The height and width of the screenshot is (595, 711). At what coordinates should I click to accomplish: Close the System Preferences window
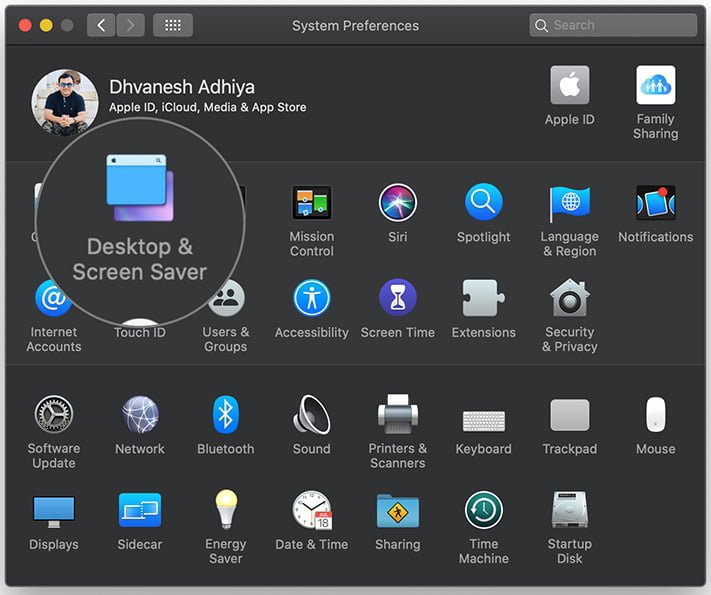tap(25, 25)
